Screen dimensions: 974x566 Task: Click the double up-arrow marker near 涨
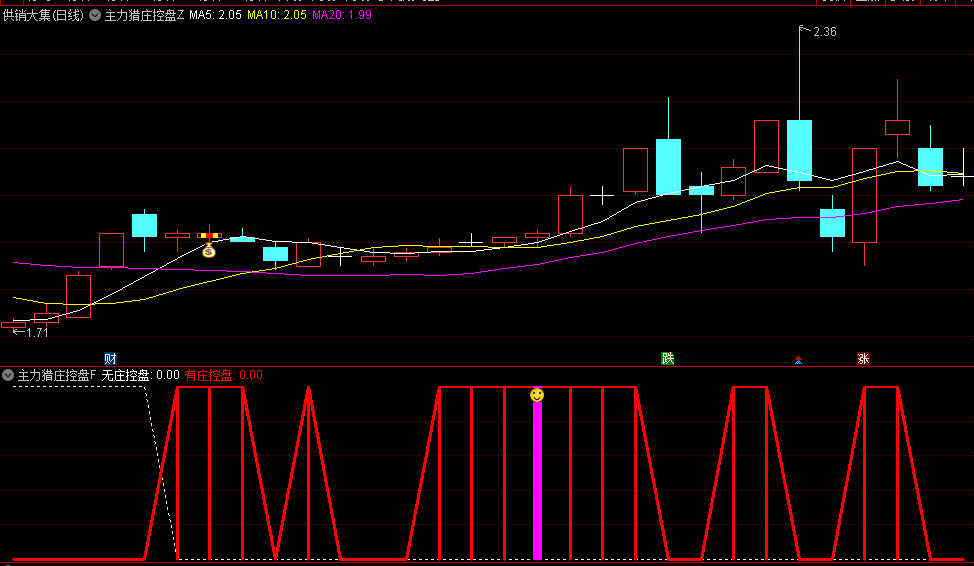(x=798, y=360)
